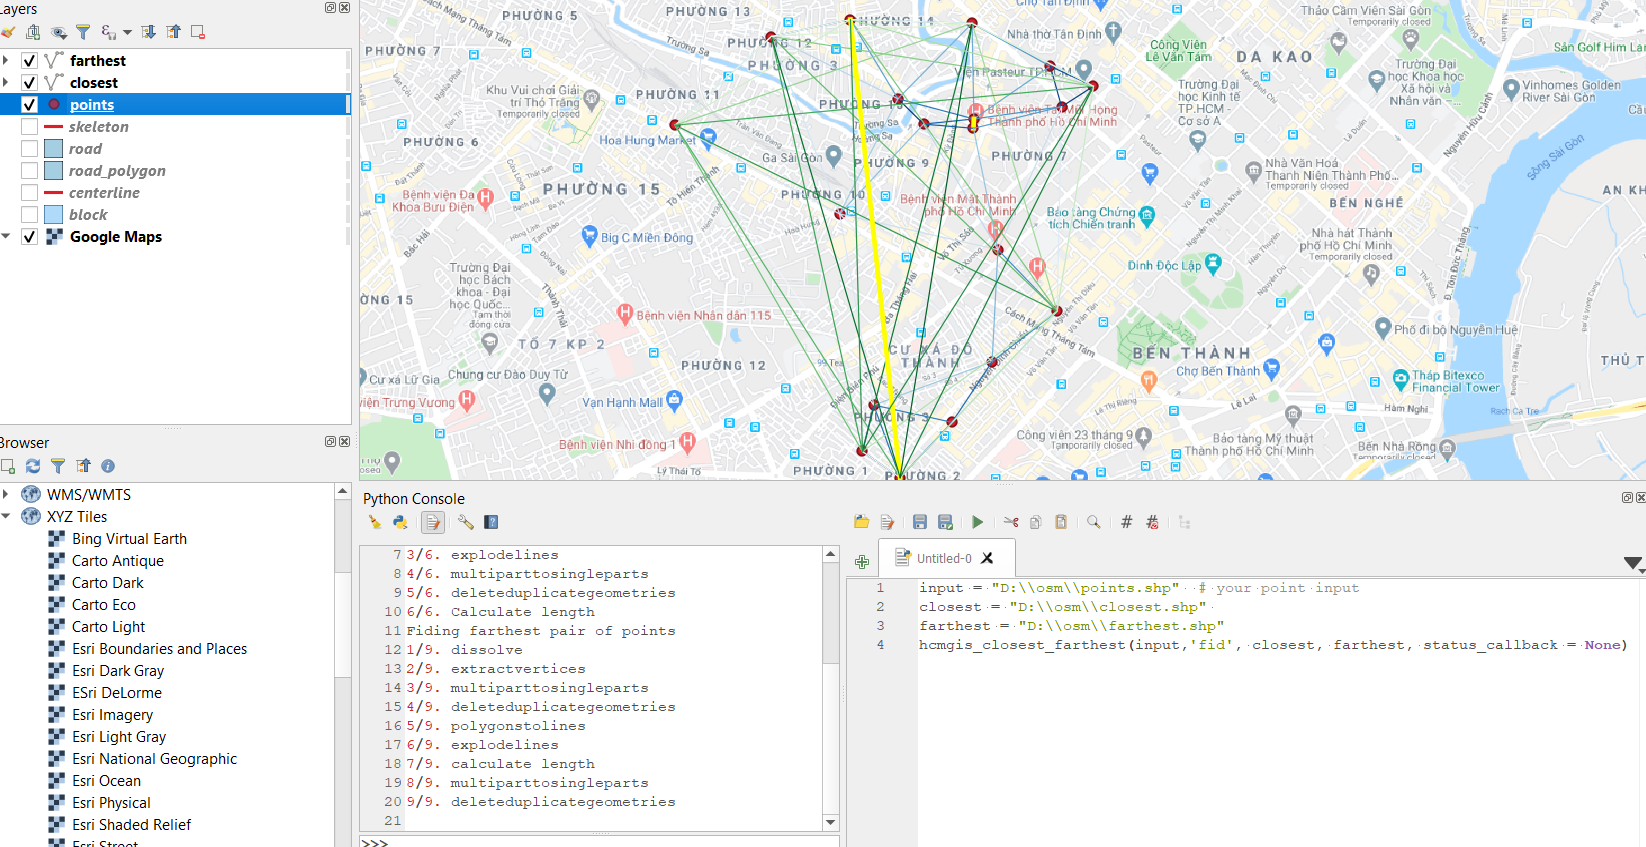Click Find Text magnifier icon in editor
Image resolution: width=1646 pixels, height=847 pixels.
point(1094,522)
